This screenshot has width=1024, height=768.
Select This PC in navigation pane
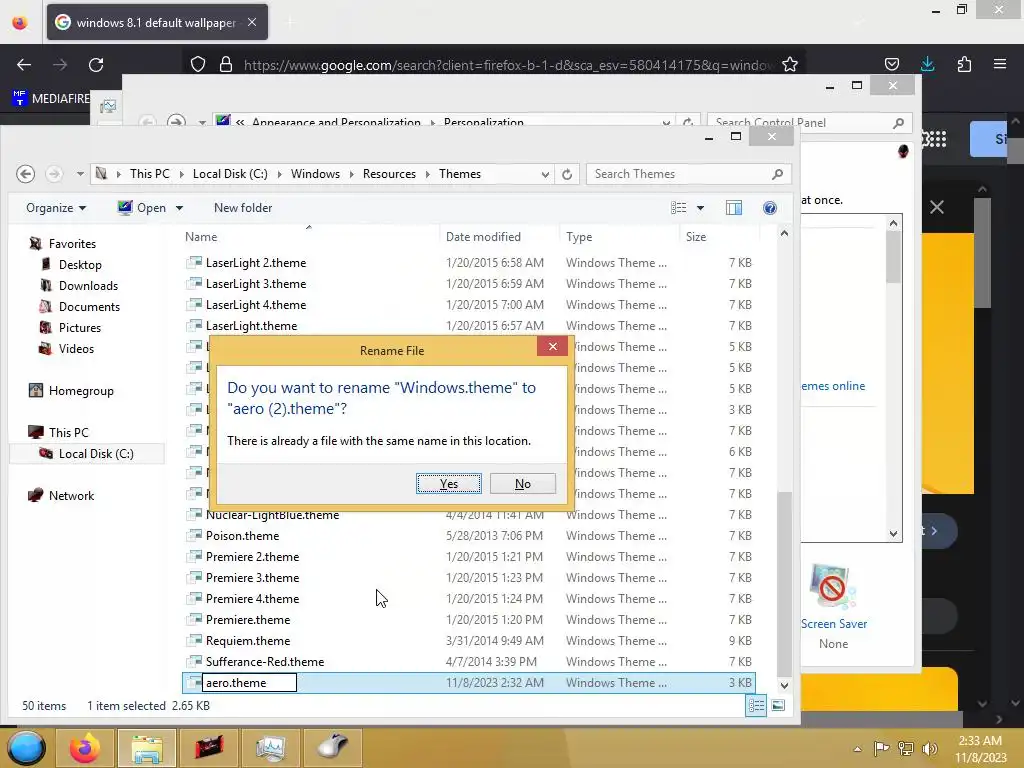[x=69, y=432]
